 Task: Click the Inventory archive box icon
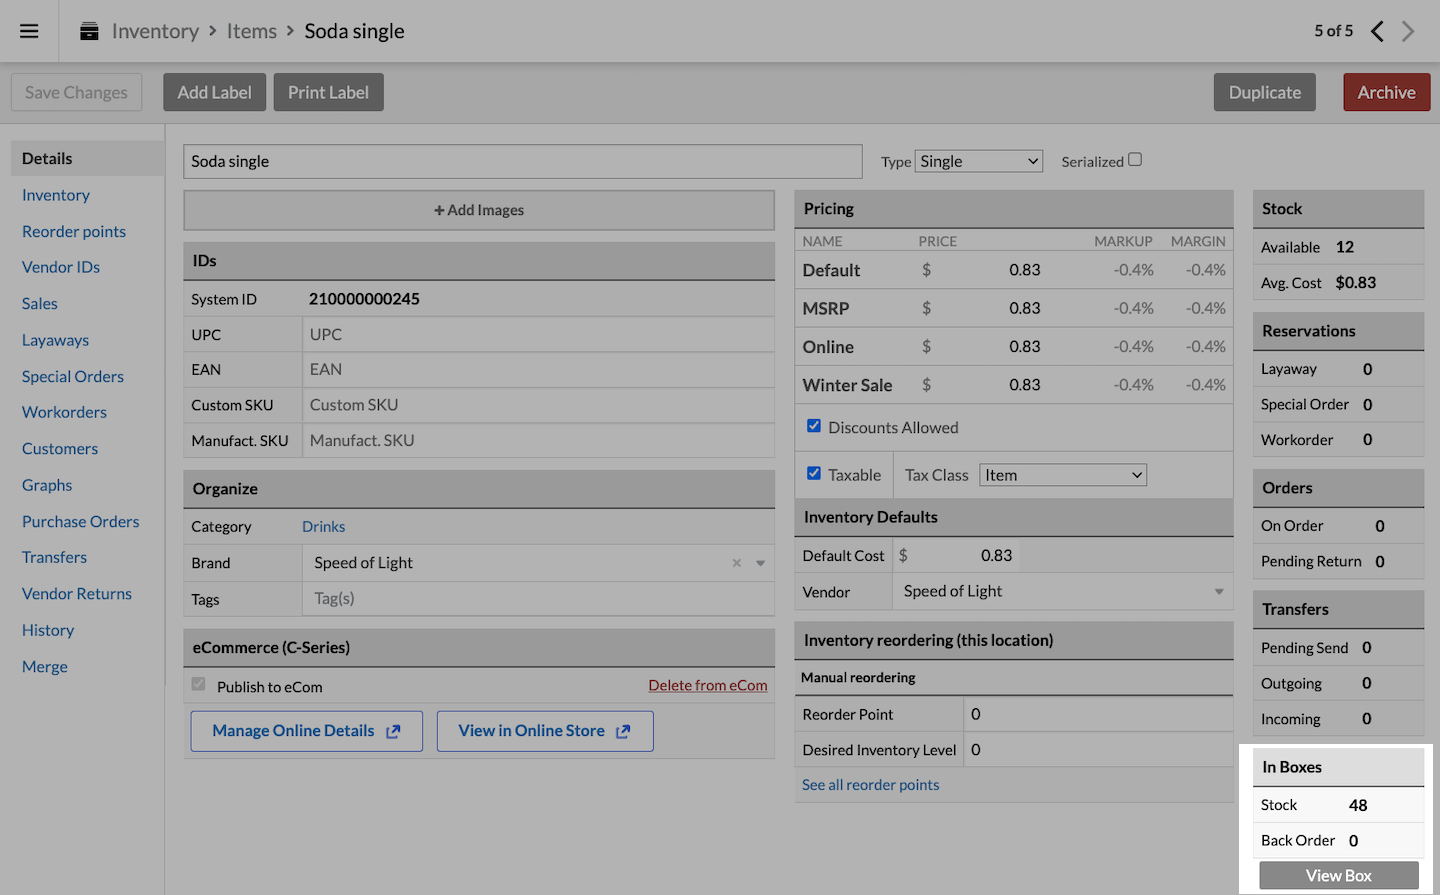pos(89,31)
